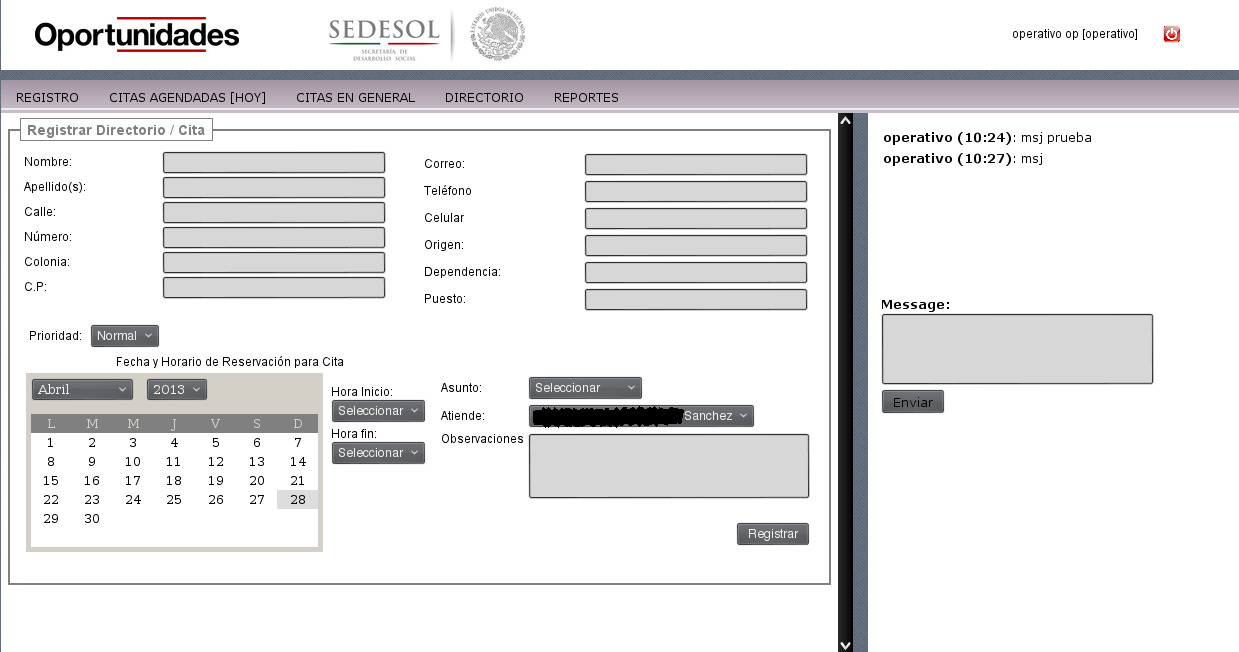1239x652 pixels.
Task: Open the Atiende dropdown ending in Sanchez
Action: coord(641,415)
